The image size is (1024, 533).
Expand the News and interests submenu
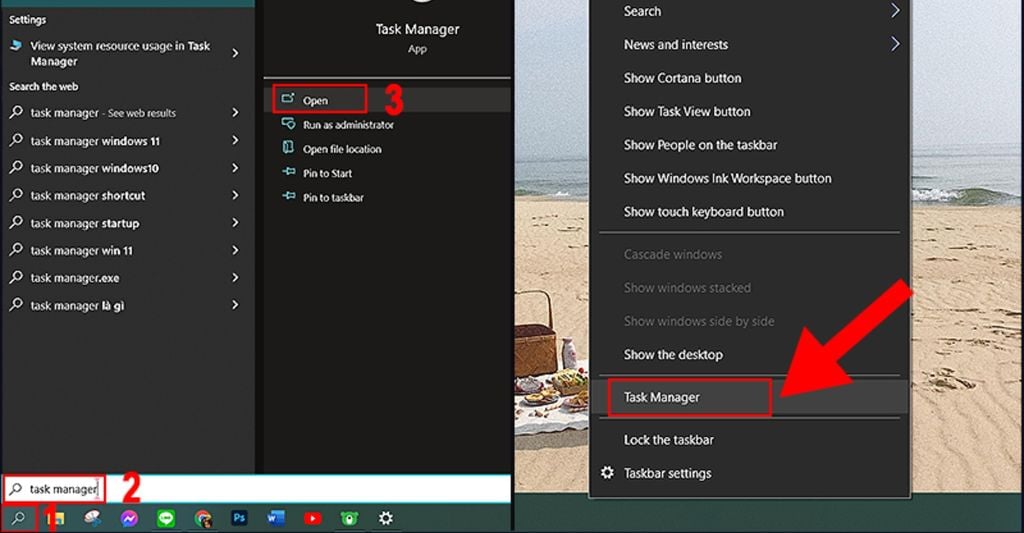tap(894, 44)
